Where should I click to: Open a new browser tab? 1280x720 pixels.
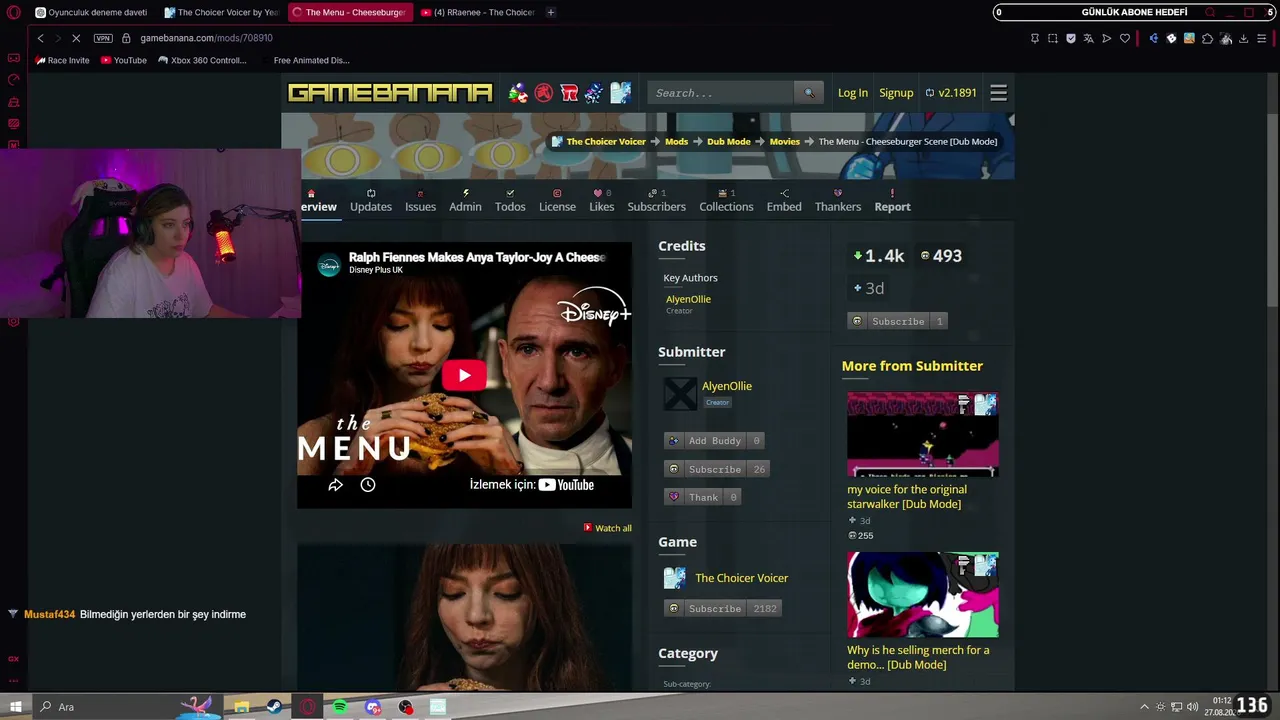click(551, 12)
